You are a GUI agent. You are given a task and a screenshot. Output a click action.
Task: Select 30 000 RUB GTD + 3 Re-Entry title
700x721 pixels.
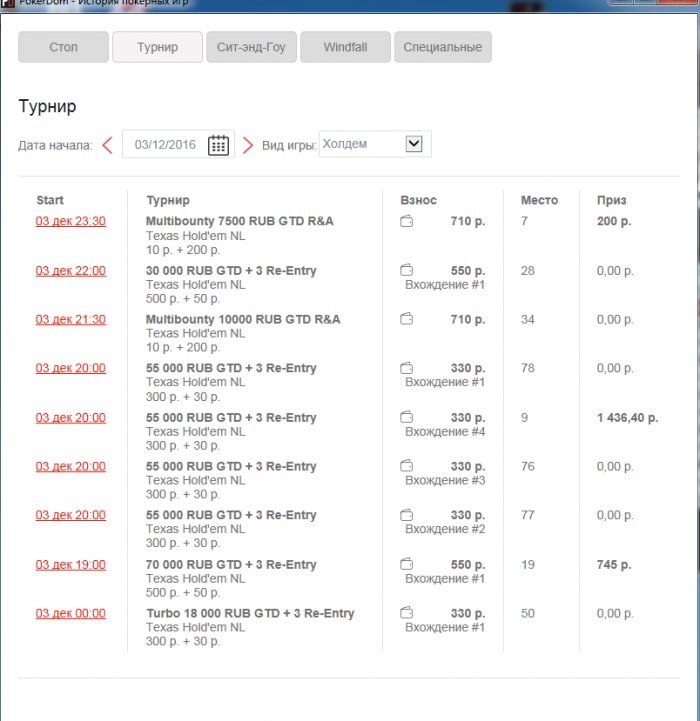pyautogui.click(x=231, y=270)
